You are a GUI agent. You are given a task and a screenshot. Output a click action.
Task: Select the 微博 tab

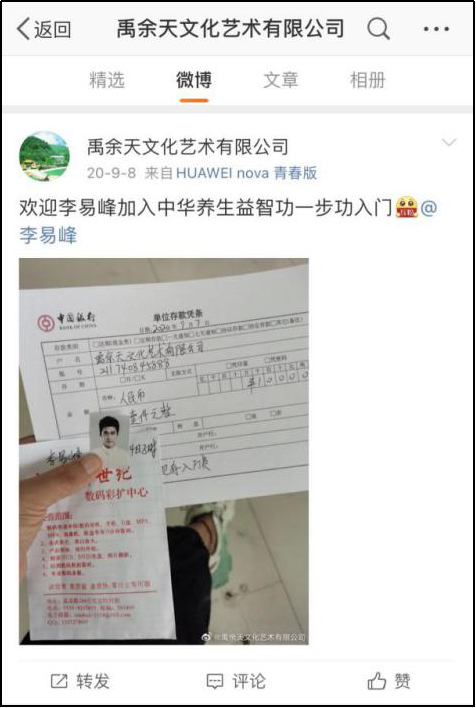tap(194, 80)
